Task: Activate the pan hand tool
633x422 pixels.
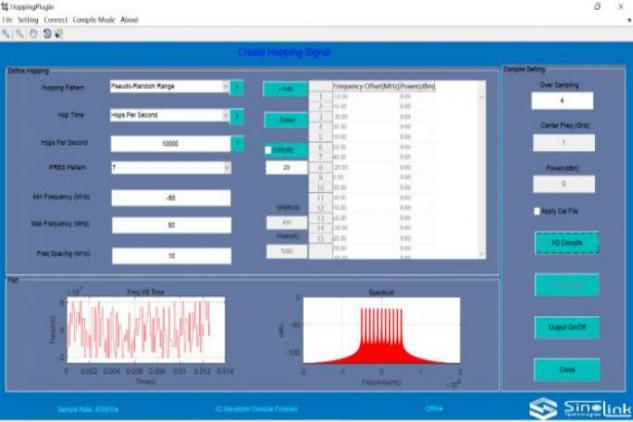Action: (x=34, y=34)
